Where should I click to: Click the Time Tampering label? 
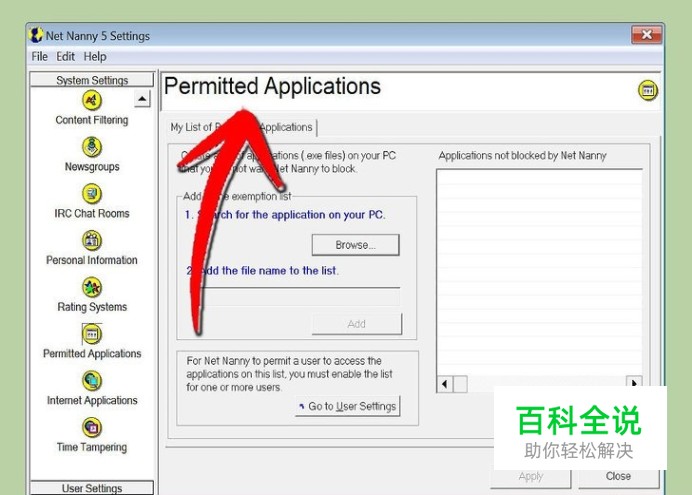(x=92, y=447)
